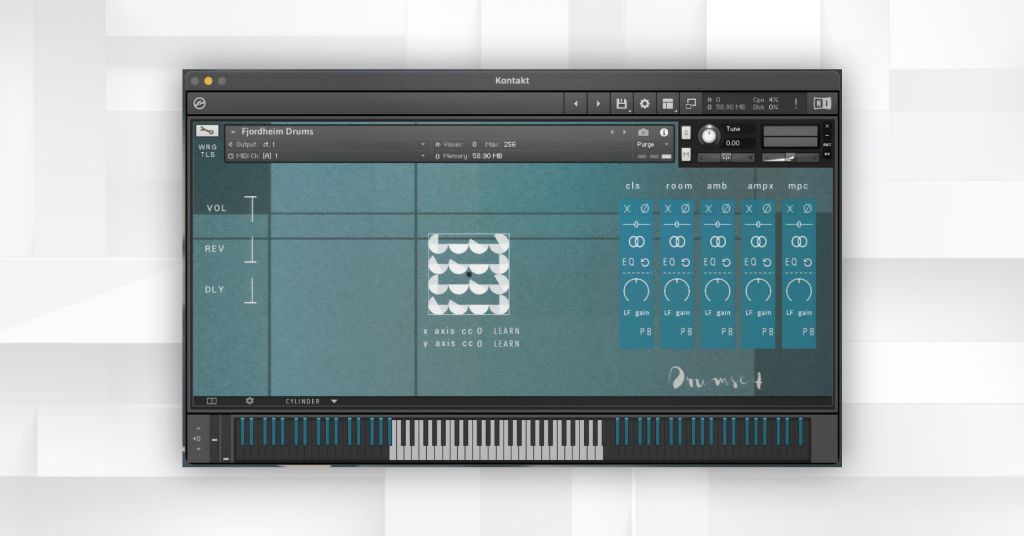Screen dimensions: 1024x536
Task: Reset EQ on mpc channel
Action: (808, 262)
